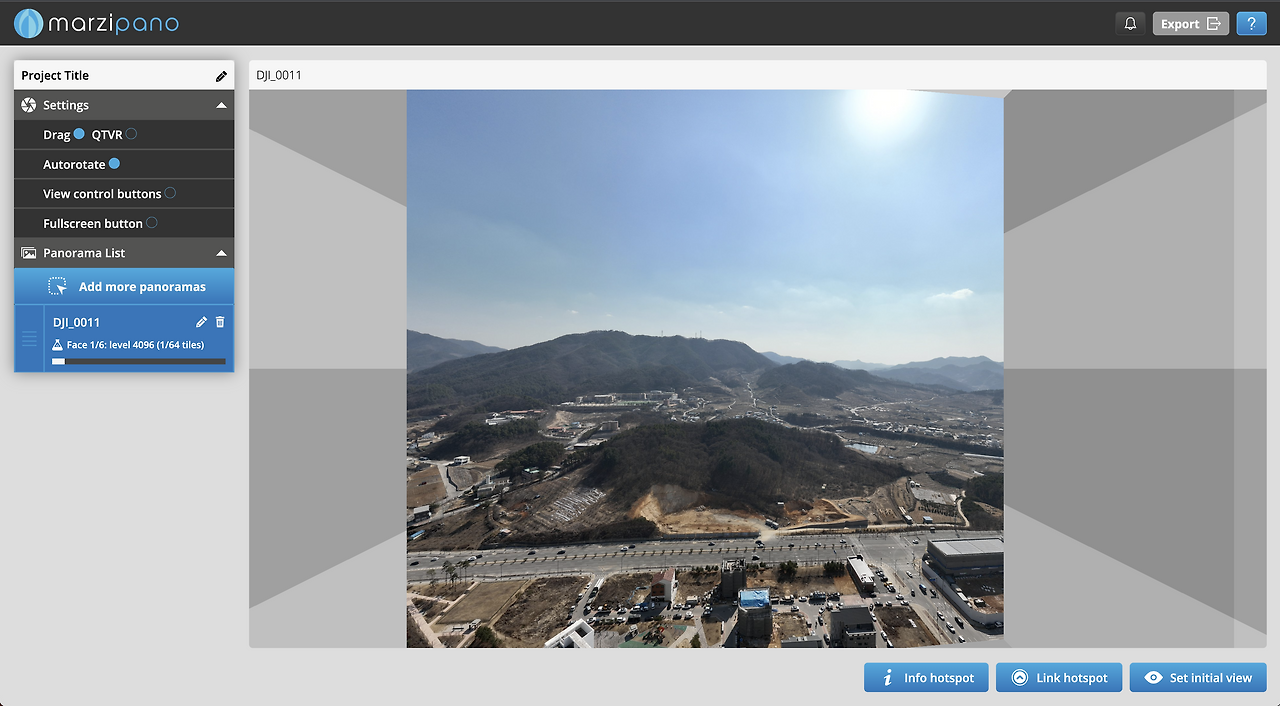Enable View control buttons
The height and width of the screenshot is (706, 1280).
point(170,193)
